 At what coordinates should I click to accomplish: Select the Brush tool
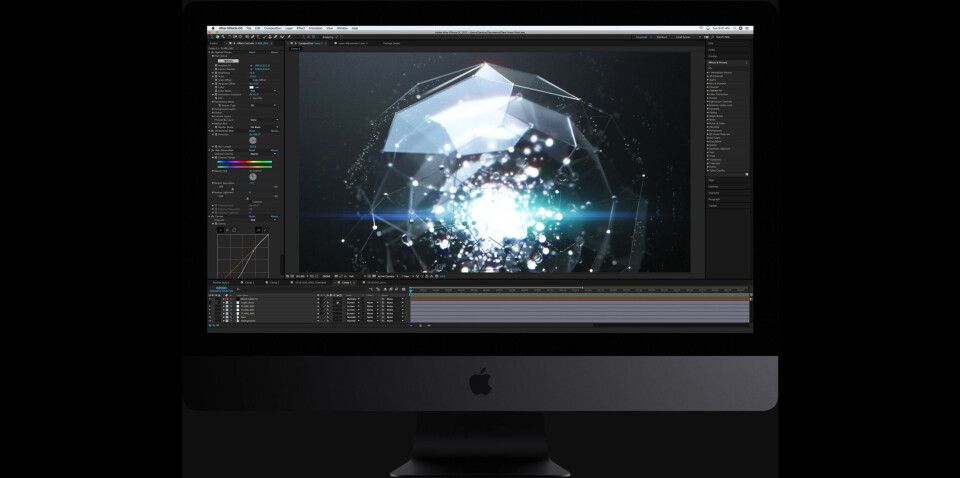coord(264,37)
